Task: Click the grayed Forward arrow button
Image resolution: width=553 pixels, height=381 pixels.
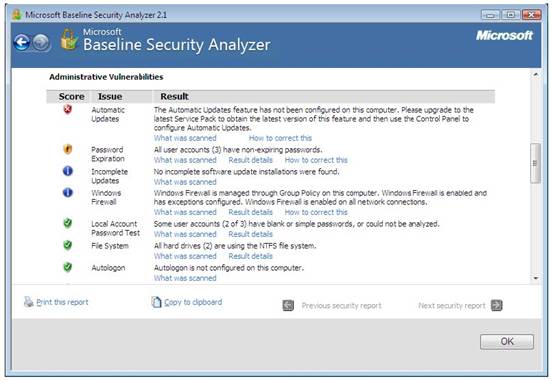Action: coord(41,43)
